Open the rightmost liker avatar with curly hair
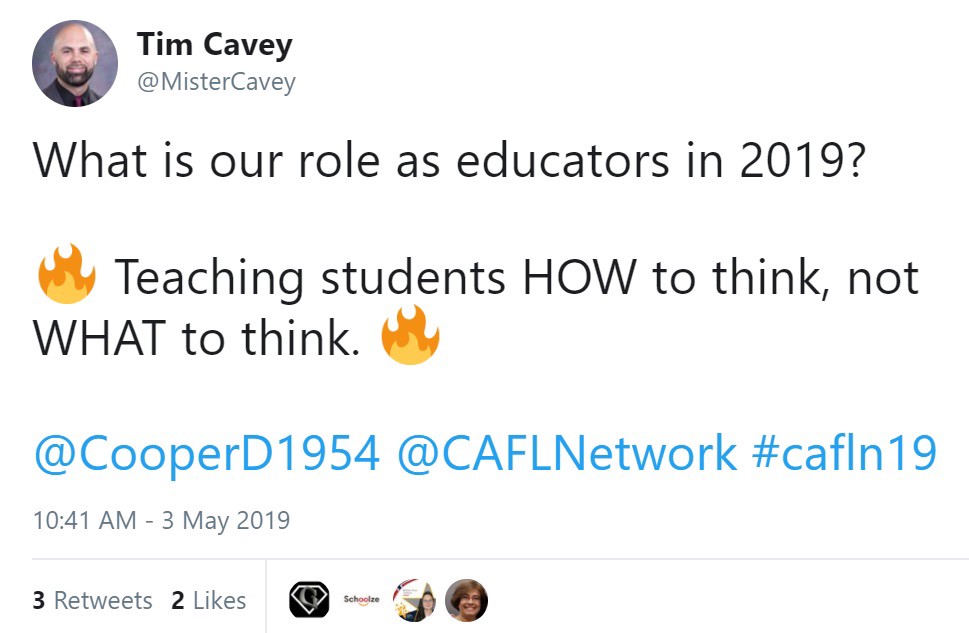969x633 pixels. 465,600
